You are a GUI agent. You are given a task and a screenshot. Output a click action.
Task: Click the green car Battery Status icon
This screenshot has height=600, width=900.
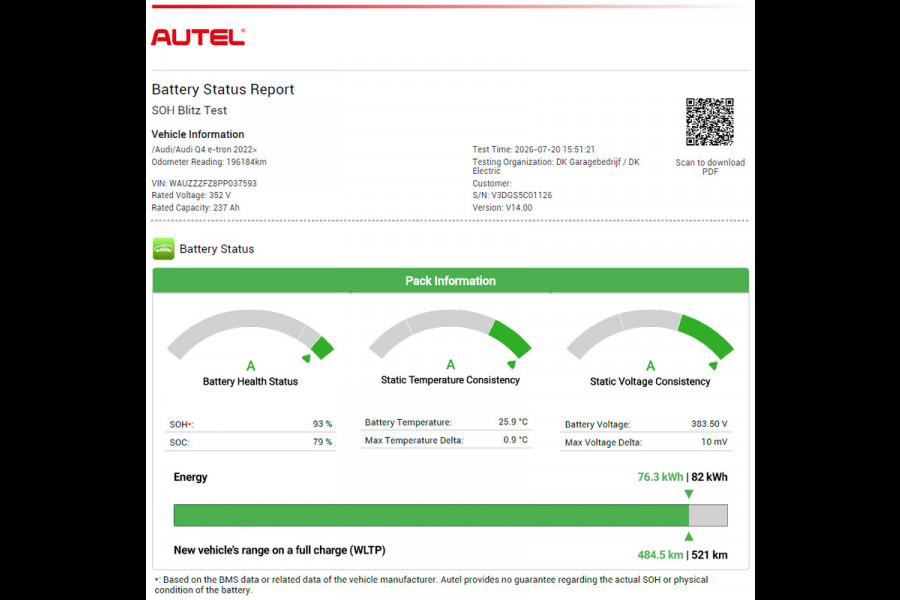click(164, 249)
